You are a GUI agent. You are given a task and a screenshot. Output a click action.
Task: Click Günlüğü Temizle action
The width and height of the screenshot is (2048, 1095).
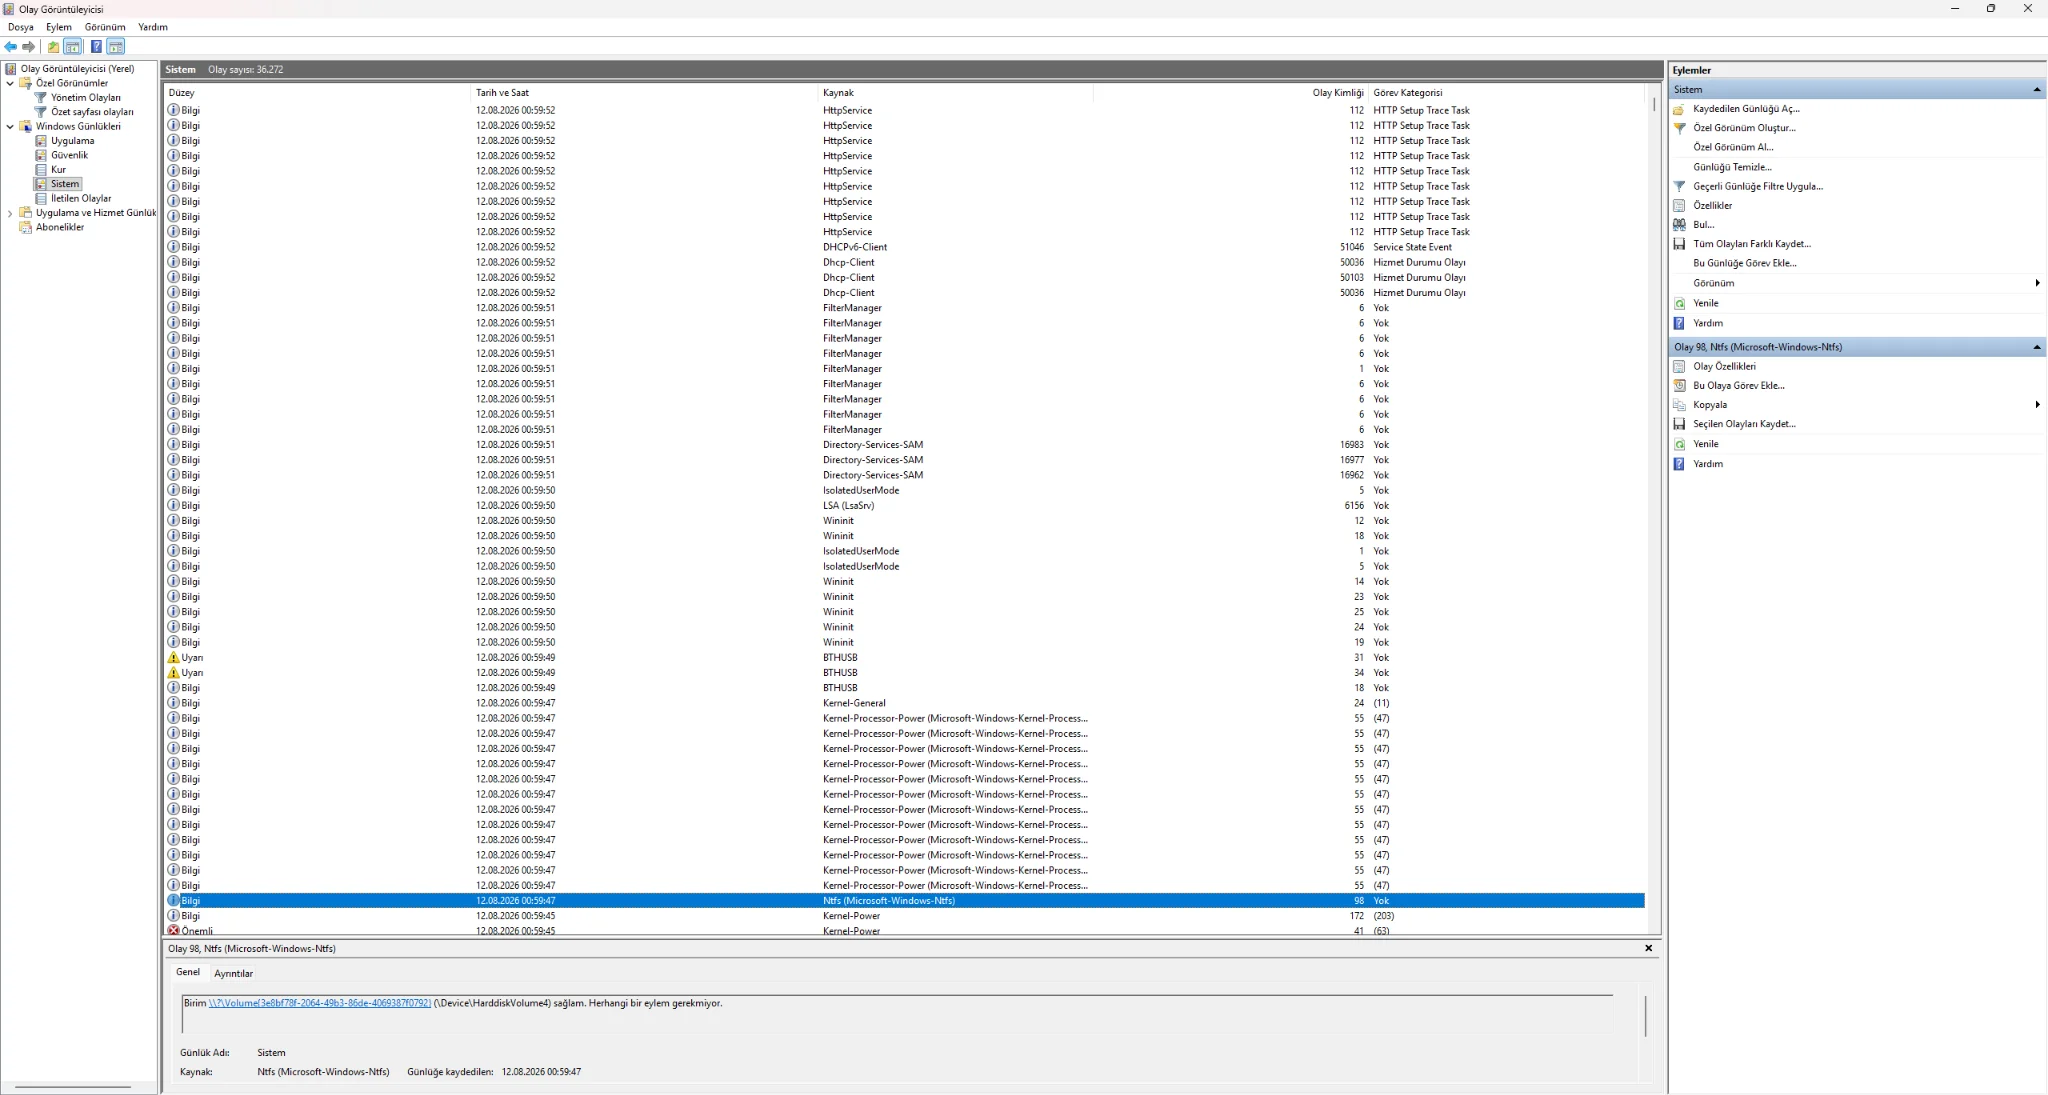(1732, 167)
